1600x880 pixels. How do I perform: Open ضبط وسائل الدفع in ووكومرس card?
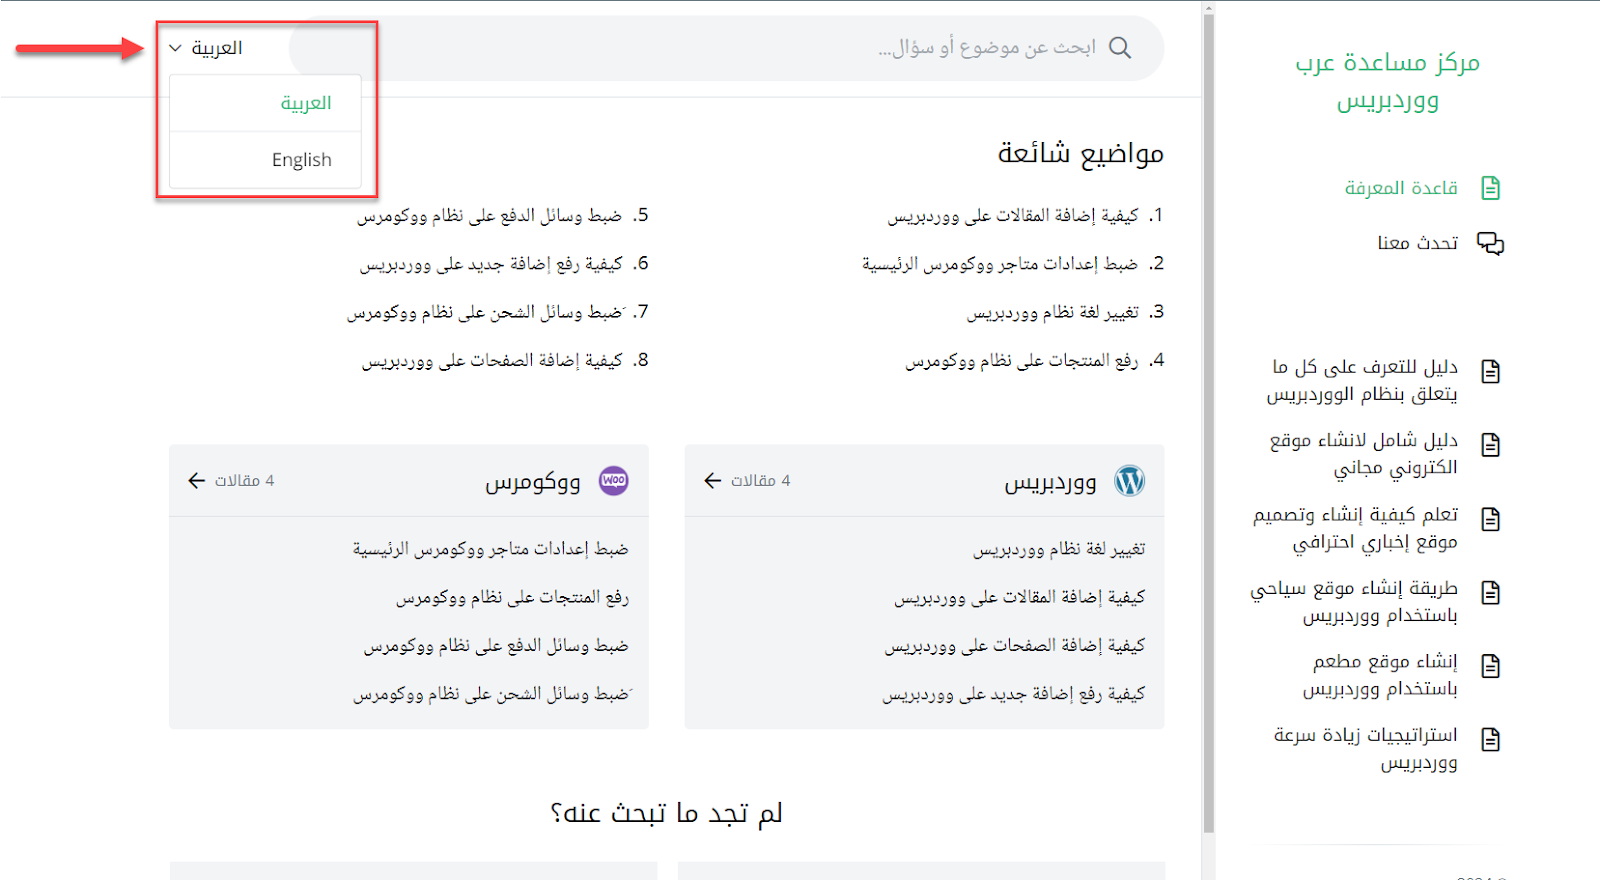point(496,645)
